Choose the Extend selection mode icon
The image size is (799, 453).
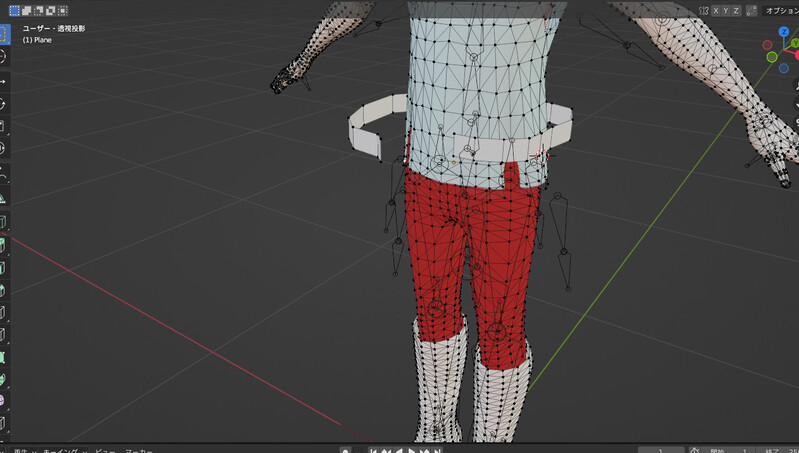[26, 10]
